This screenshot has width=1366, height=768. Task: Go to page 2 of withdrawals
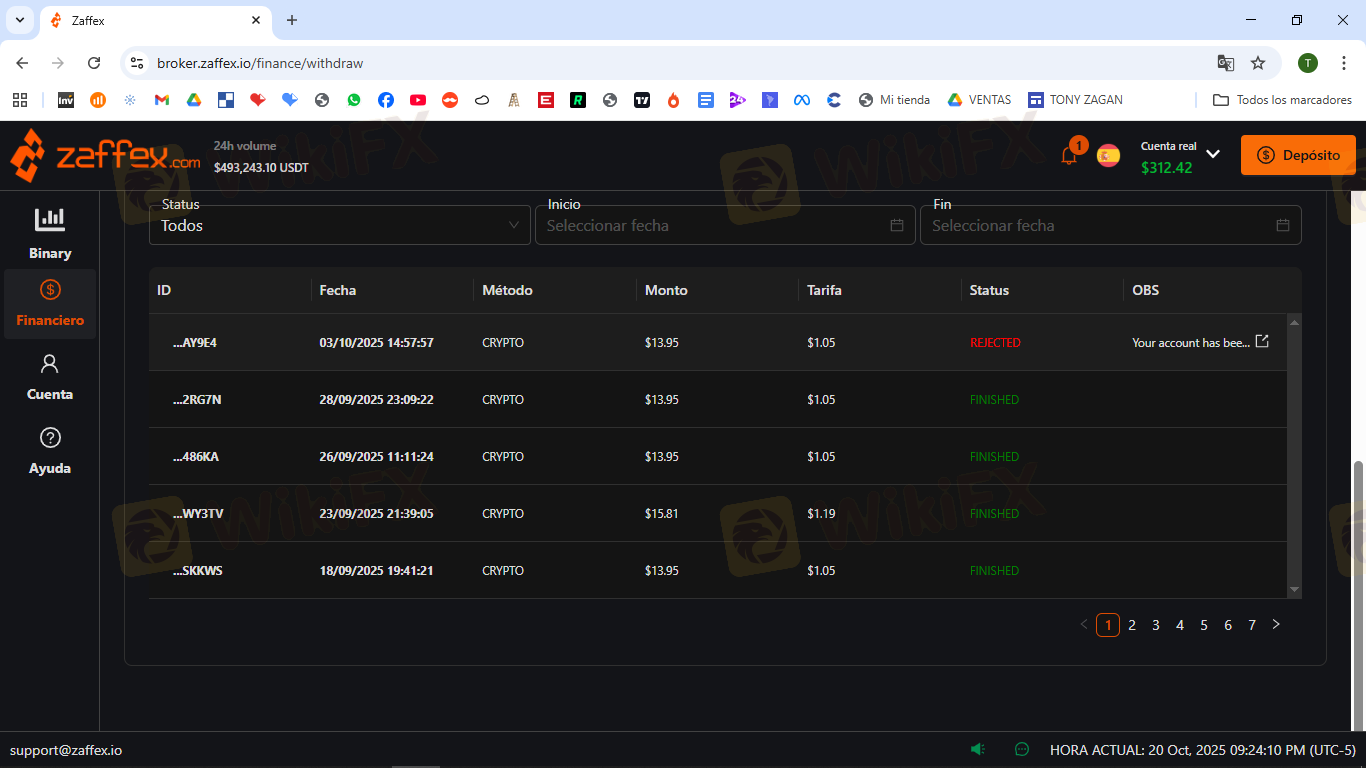[1132, 625]
